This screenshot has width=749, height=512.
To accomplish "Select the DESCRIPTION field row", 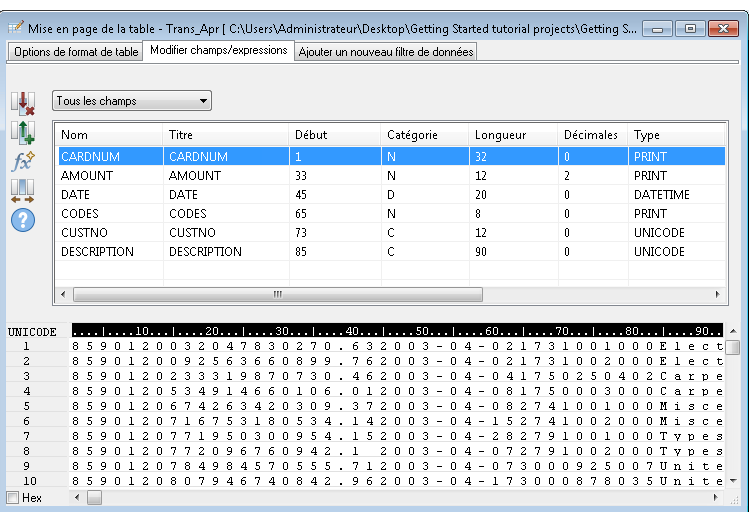I will click(x=97, y=252).
